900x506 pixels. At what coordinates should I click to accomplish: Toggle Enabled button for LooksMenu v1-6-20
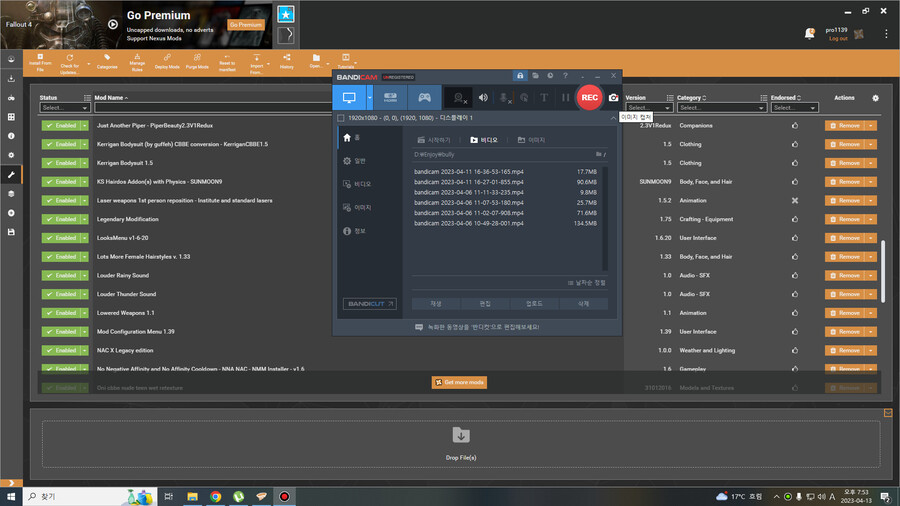pos(61,238)
